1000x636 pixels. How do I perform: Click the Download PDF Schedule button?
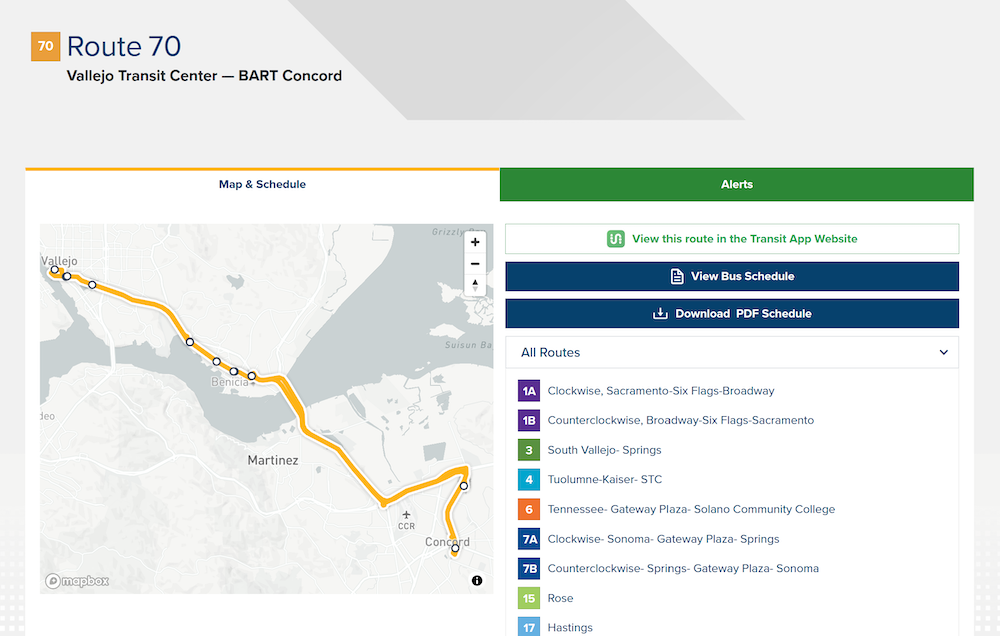point(732,313)
